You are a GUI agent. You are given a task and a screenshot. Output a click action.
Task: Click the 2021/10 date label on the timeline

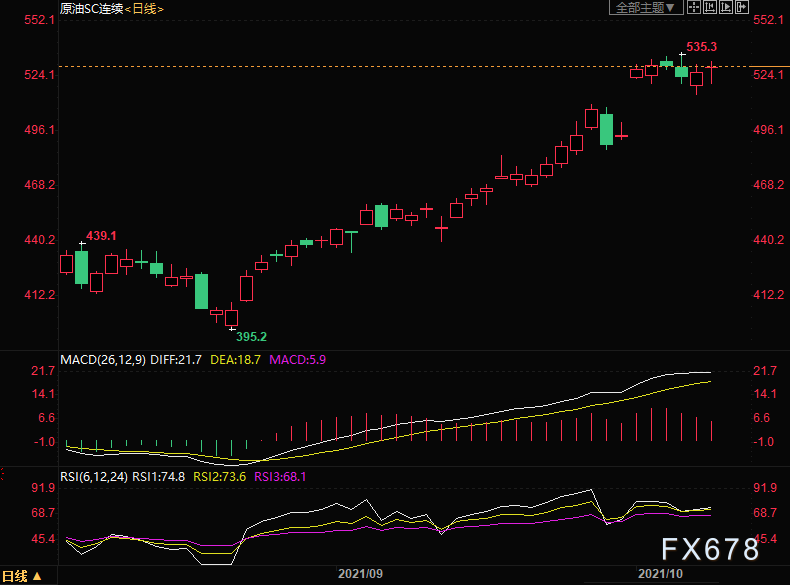pyautogui.click(x=661, y=574)
